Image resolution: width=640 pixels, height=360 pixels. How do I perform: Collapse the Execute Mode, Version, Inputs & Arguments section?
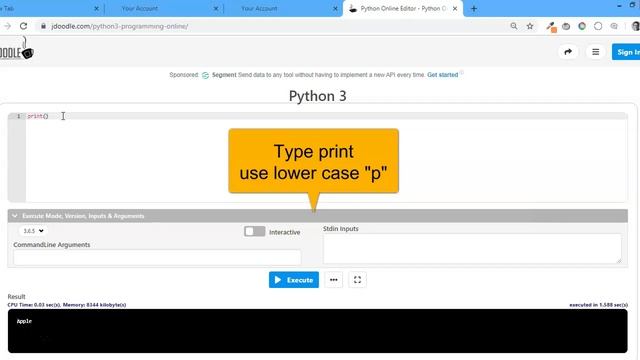click(15, 216)
